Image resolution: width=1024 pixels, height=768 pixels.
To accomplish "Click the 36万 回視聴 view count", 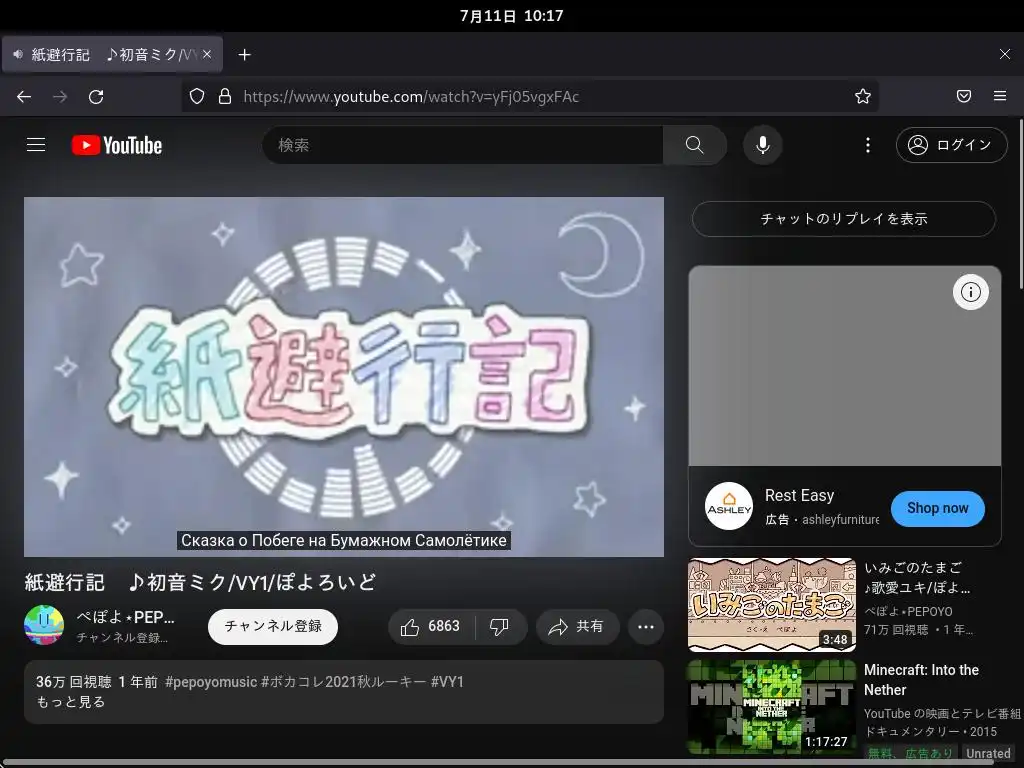I will pos(74,682).
